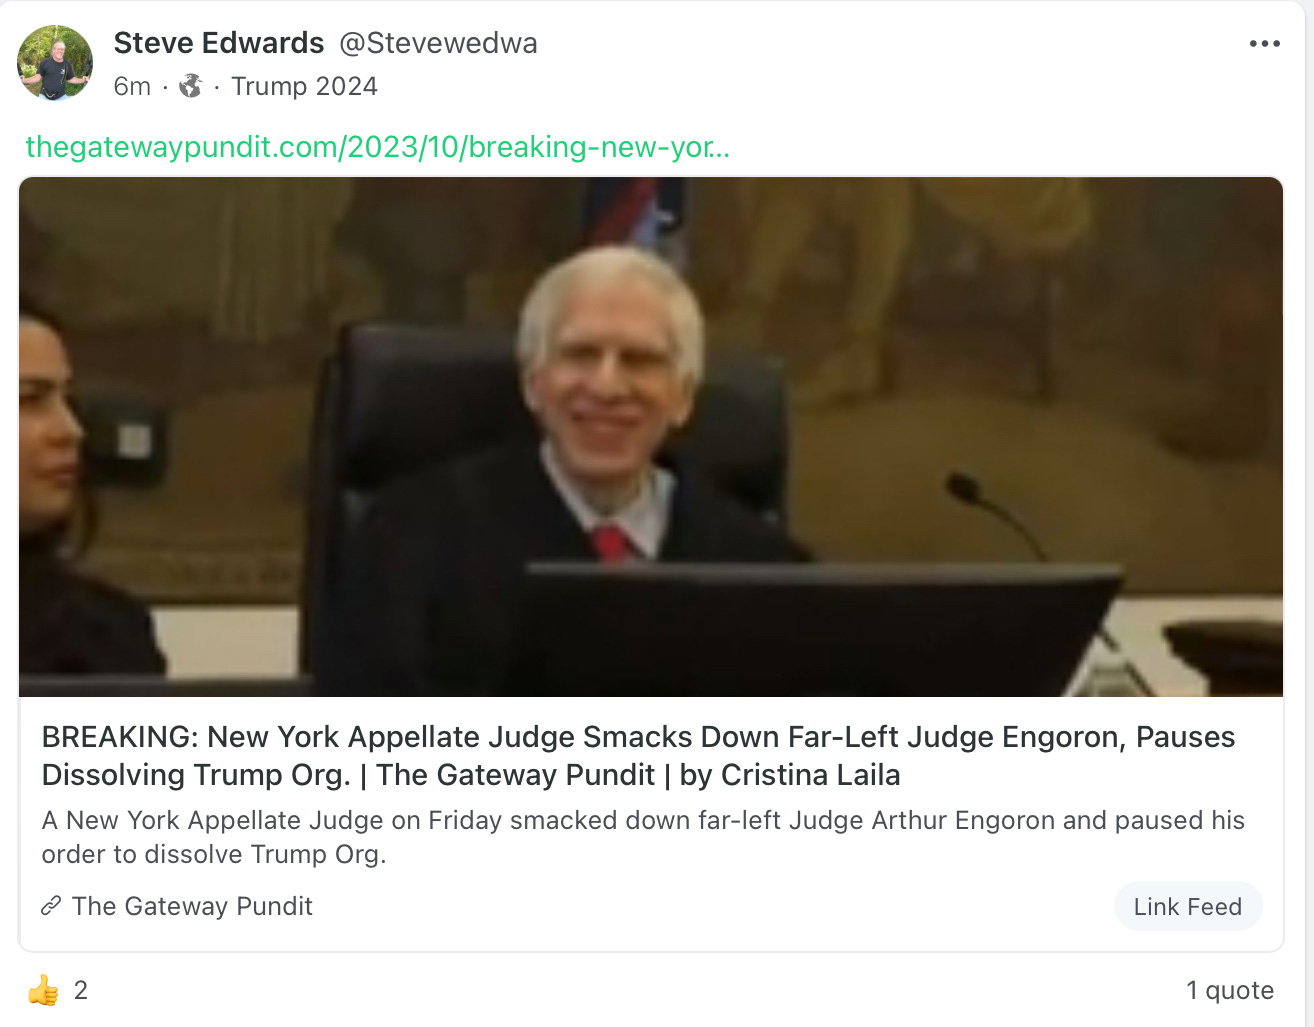The image size is (1314, 1027).
Task: Open the three-dot post options menu
Action: point(1264,44)
